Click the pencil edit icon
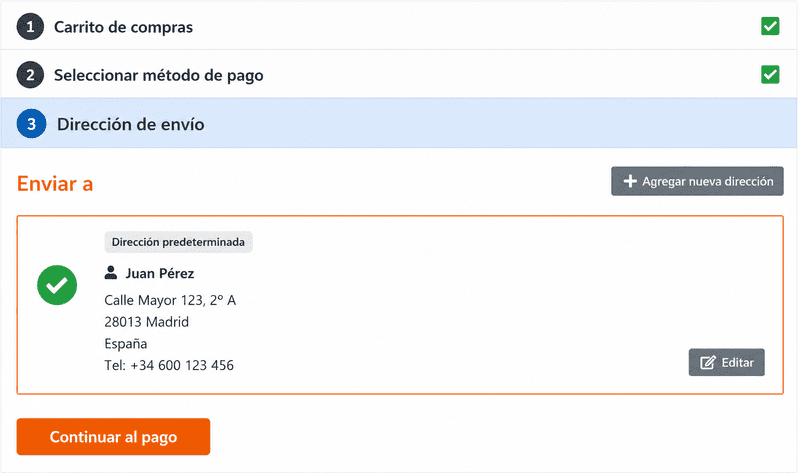800x473 pixels. pos(708,363)
